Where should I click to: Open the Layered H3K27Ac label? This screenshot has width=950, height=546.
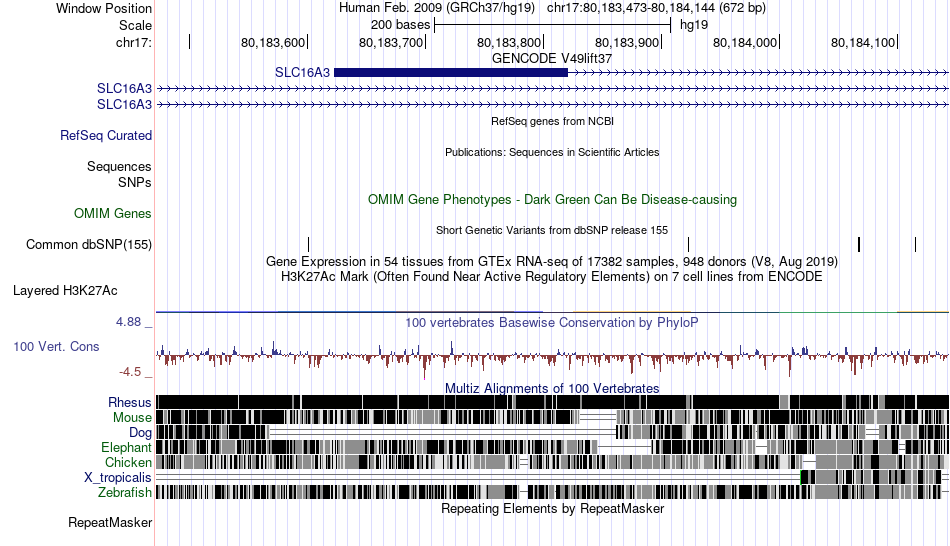pyautogui.click(x=65, y=290)
